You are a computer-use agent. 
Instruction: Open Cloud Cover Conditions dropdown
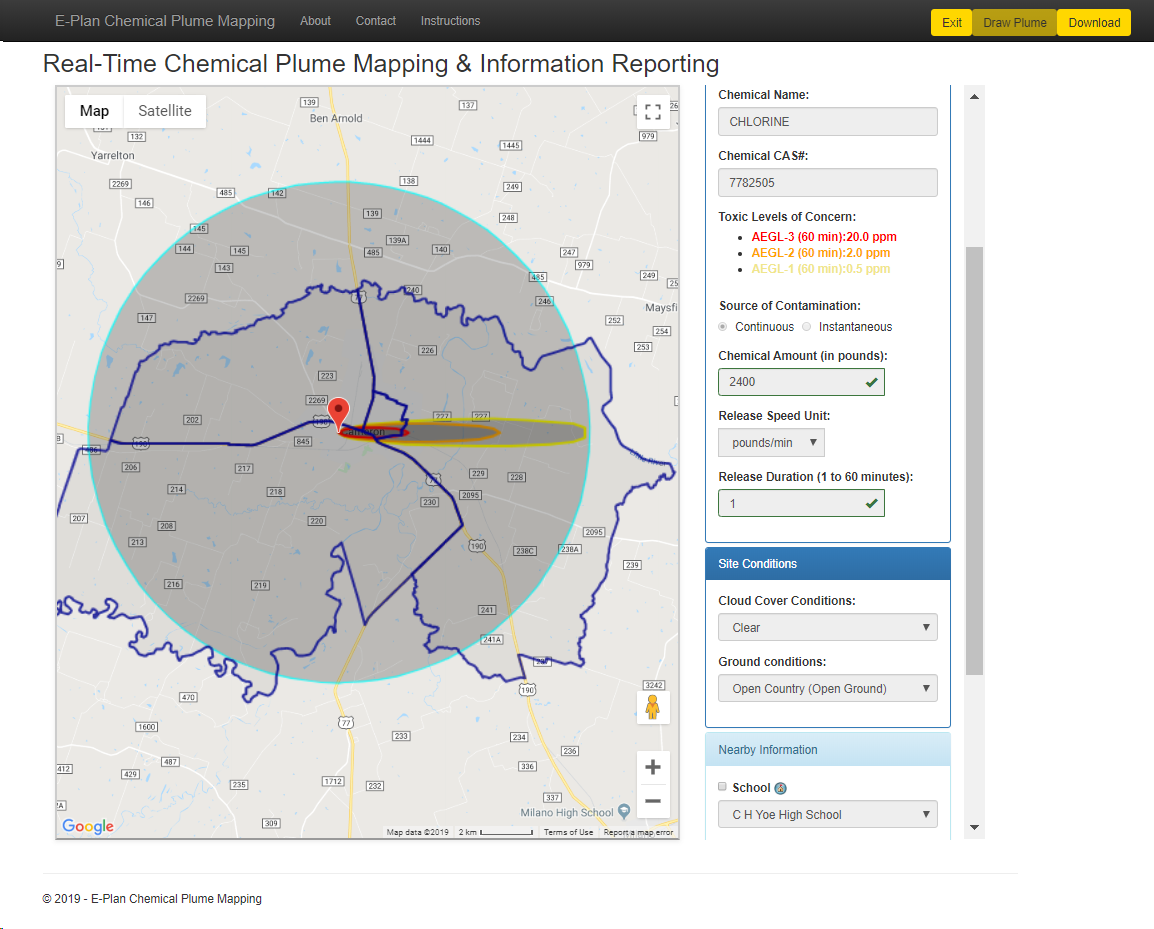pos(827,628)
